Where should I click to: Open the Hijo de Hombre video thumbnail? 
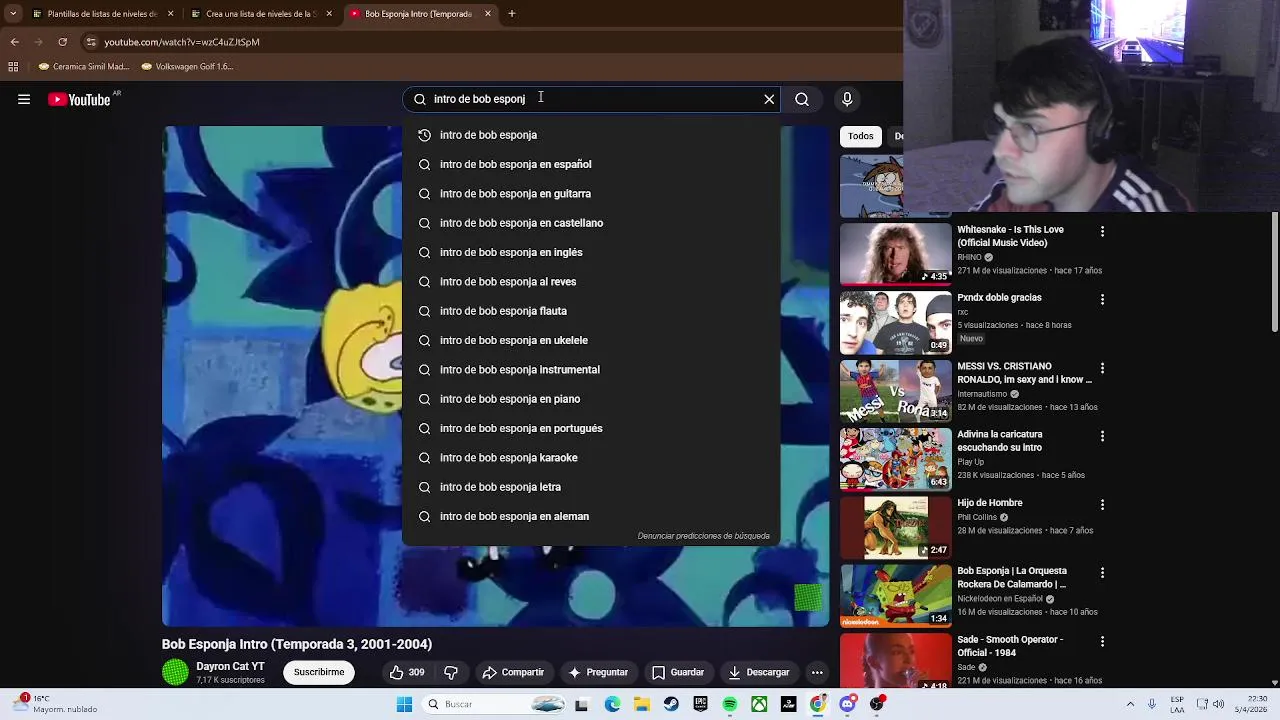(896, 527)
